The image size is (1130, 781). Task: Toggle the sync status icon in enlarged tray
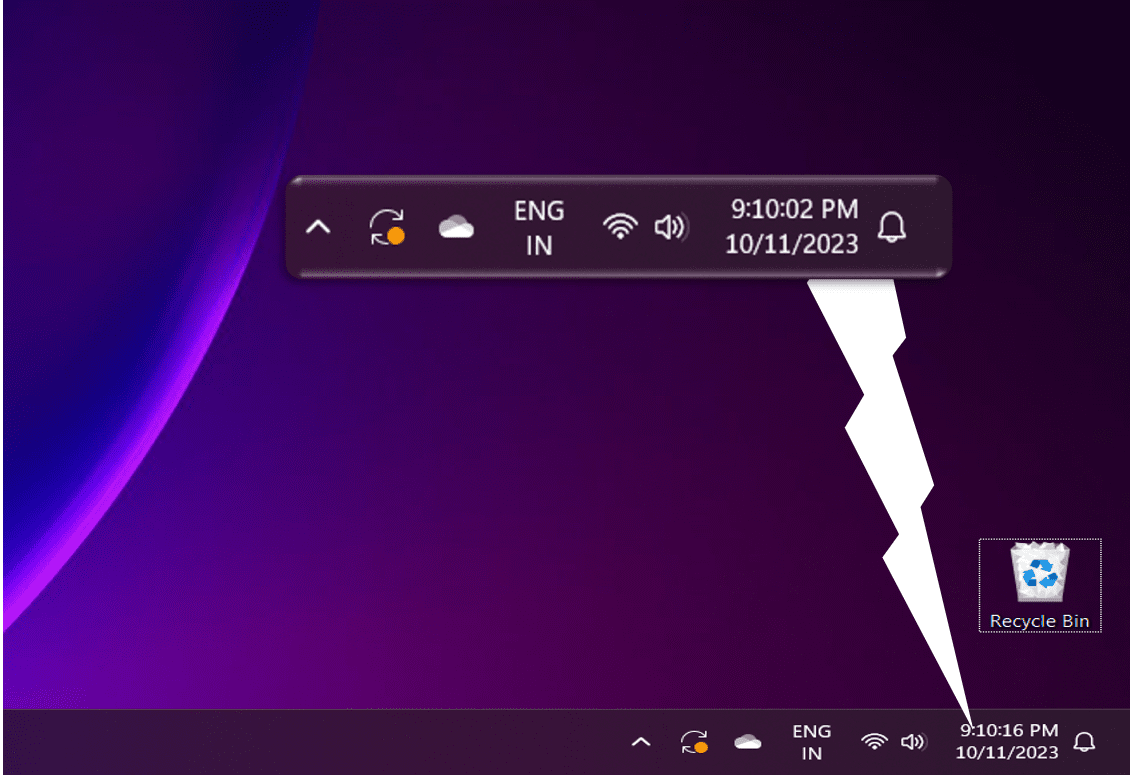(387, 225)
